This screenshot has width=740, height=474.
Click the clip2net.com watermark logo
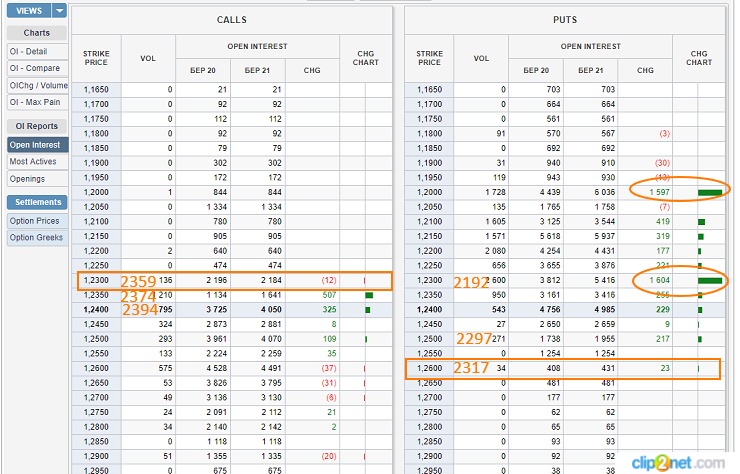click(678, 462)
